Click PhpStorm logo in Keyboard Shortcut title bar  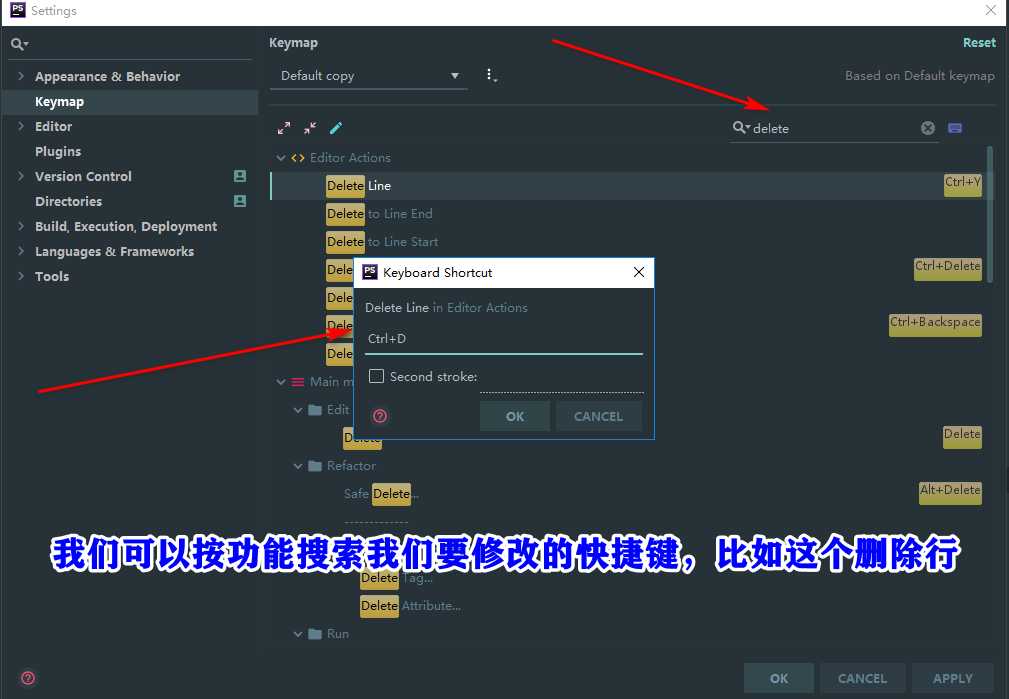click(370, 272)
